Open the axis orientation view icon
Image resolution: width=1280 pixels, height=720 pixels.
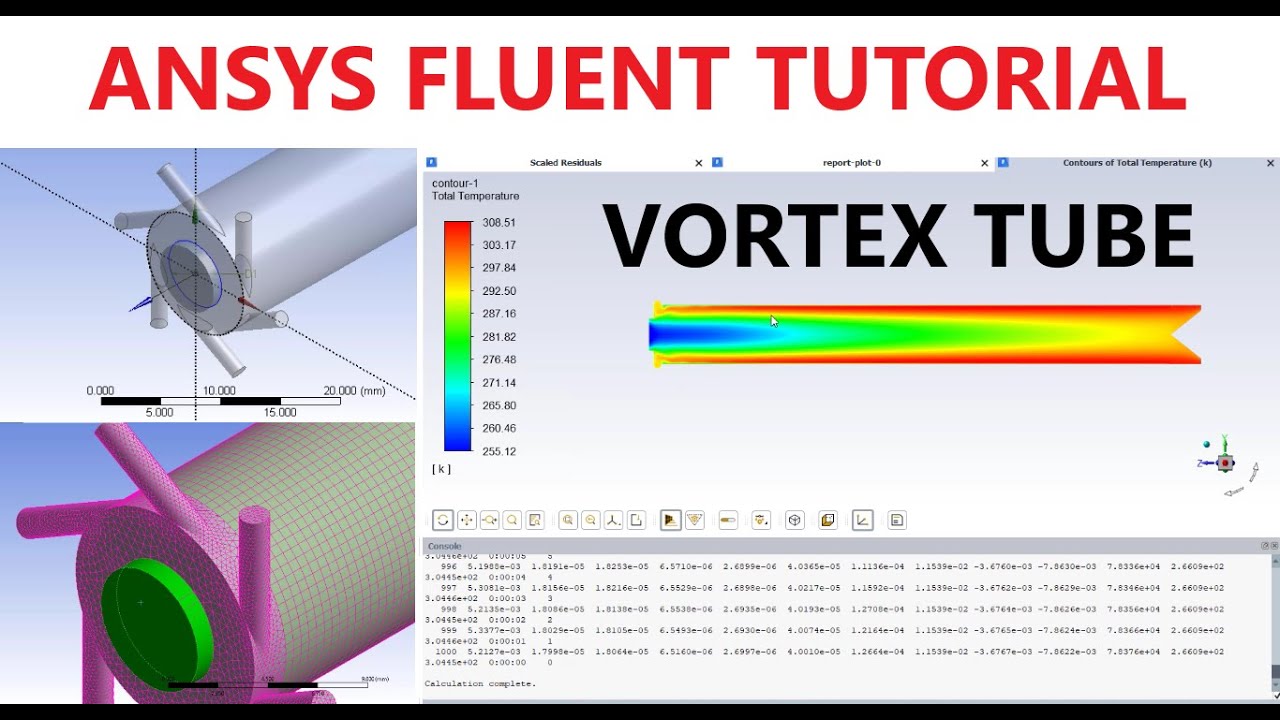tap(613, 520)
